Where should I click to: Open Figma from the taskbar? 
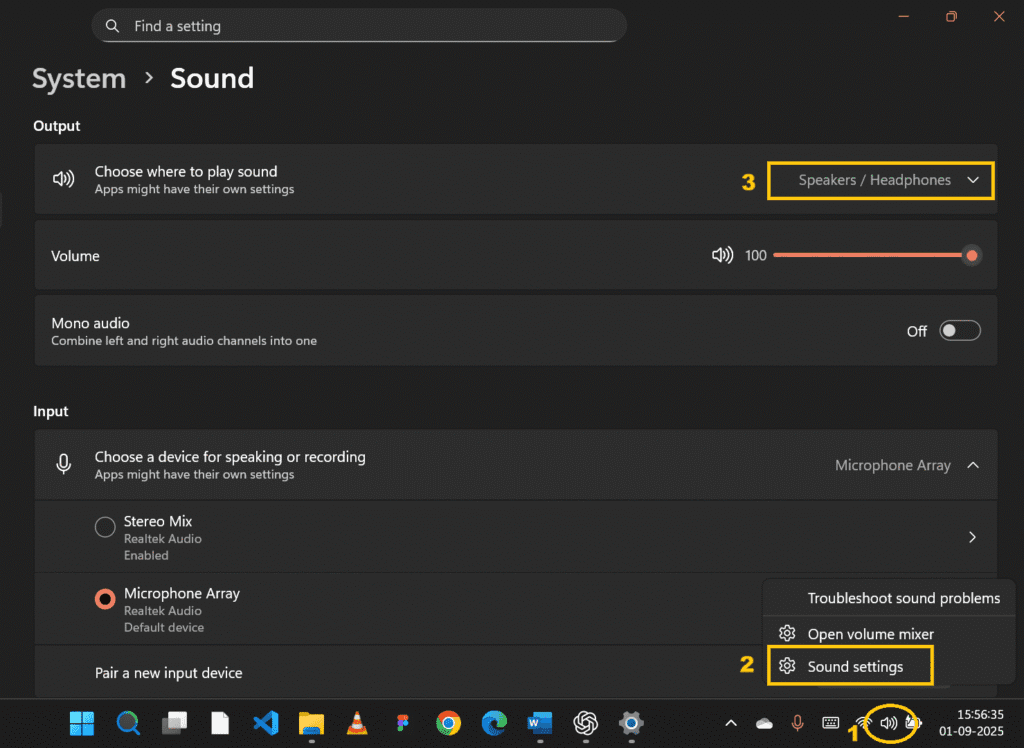click(402, 723)
